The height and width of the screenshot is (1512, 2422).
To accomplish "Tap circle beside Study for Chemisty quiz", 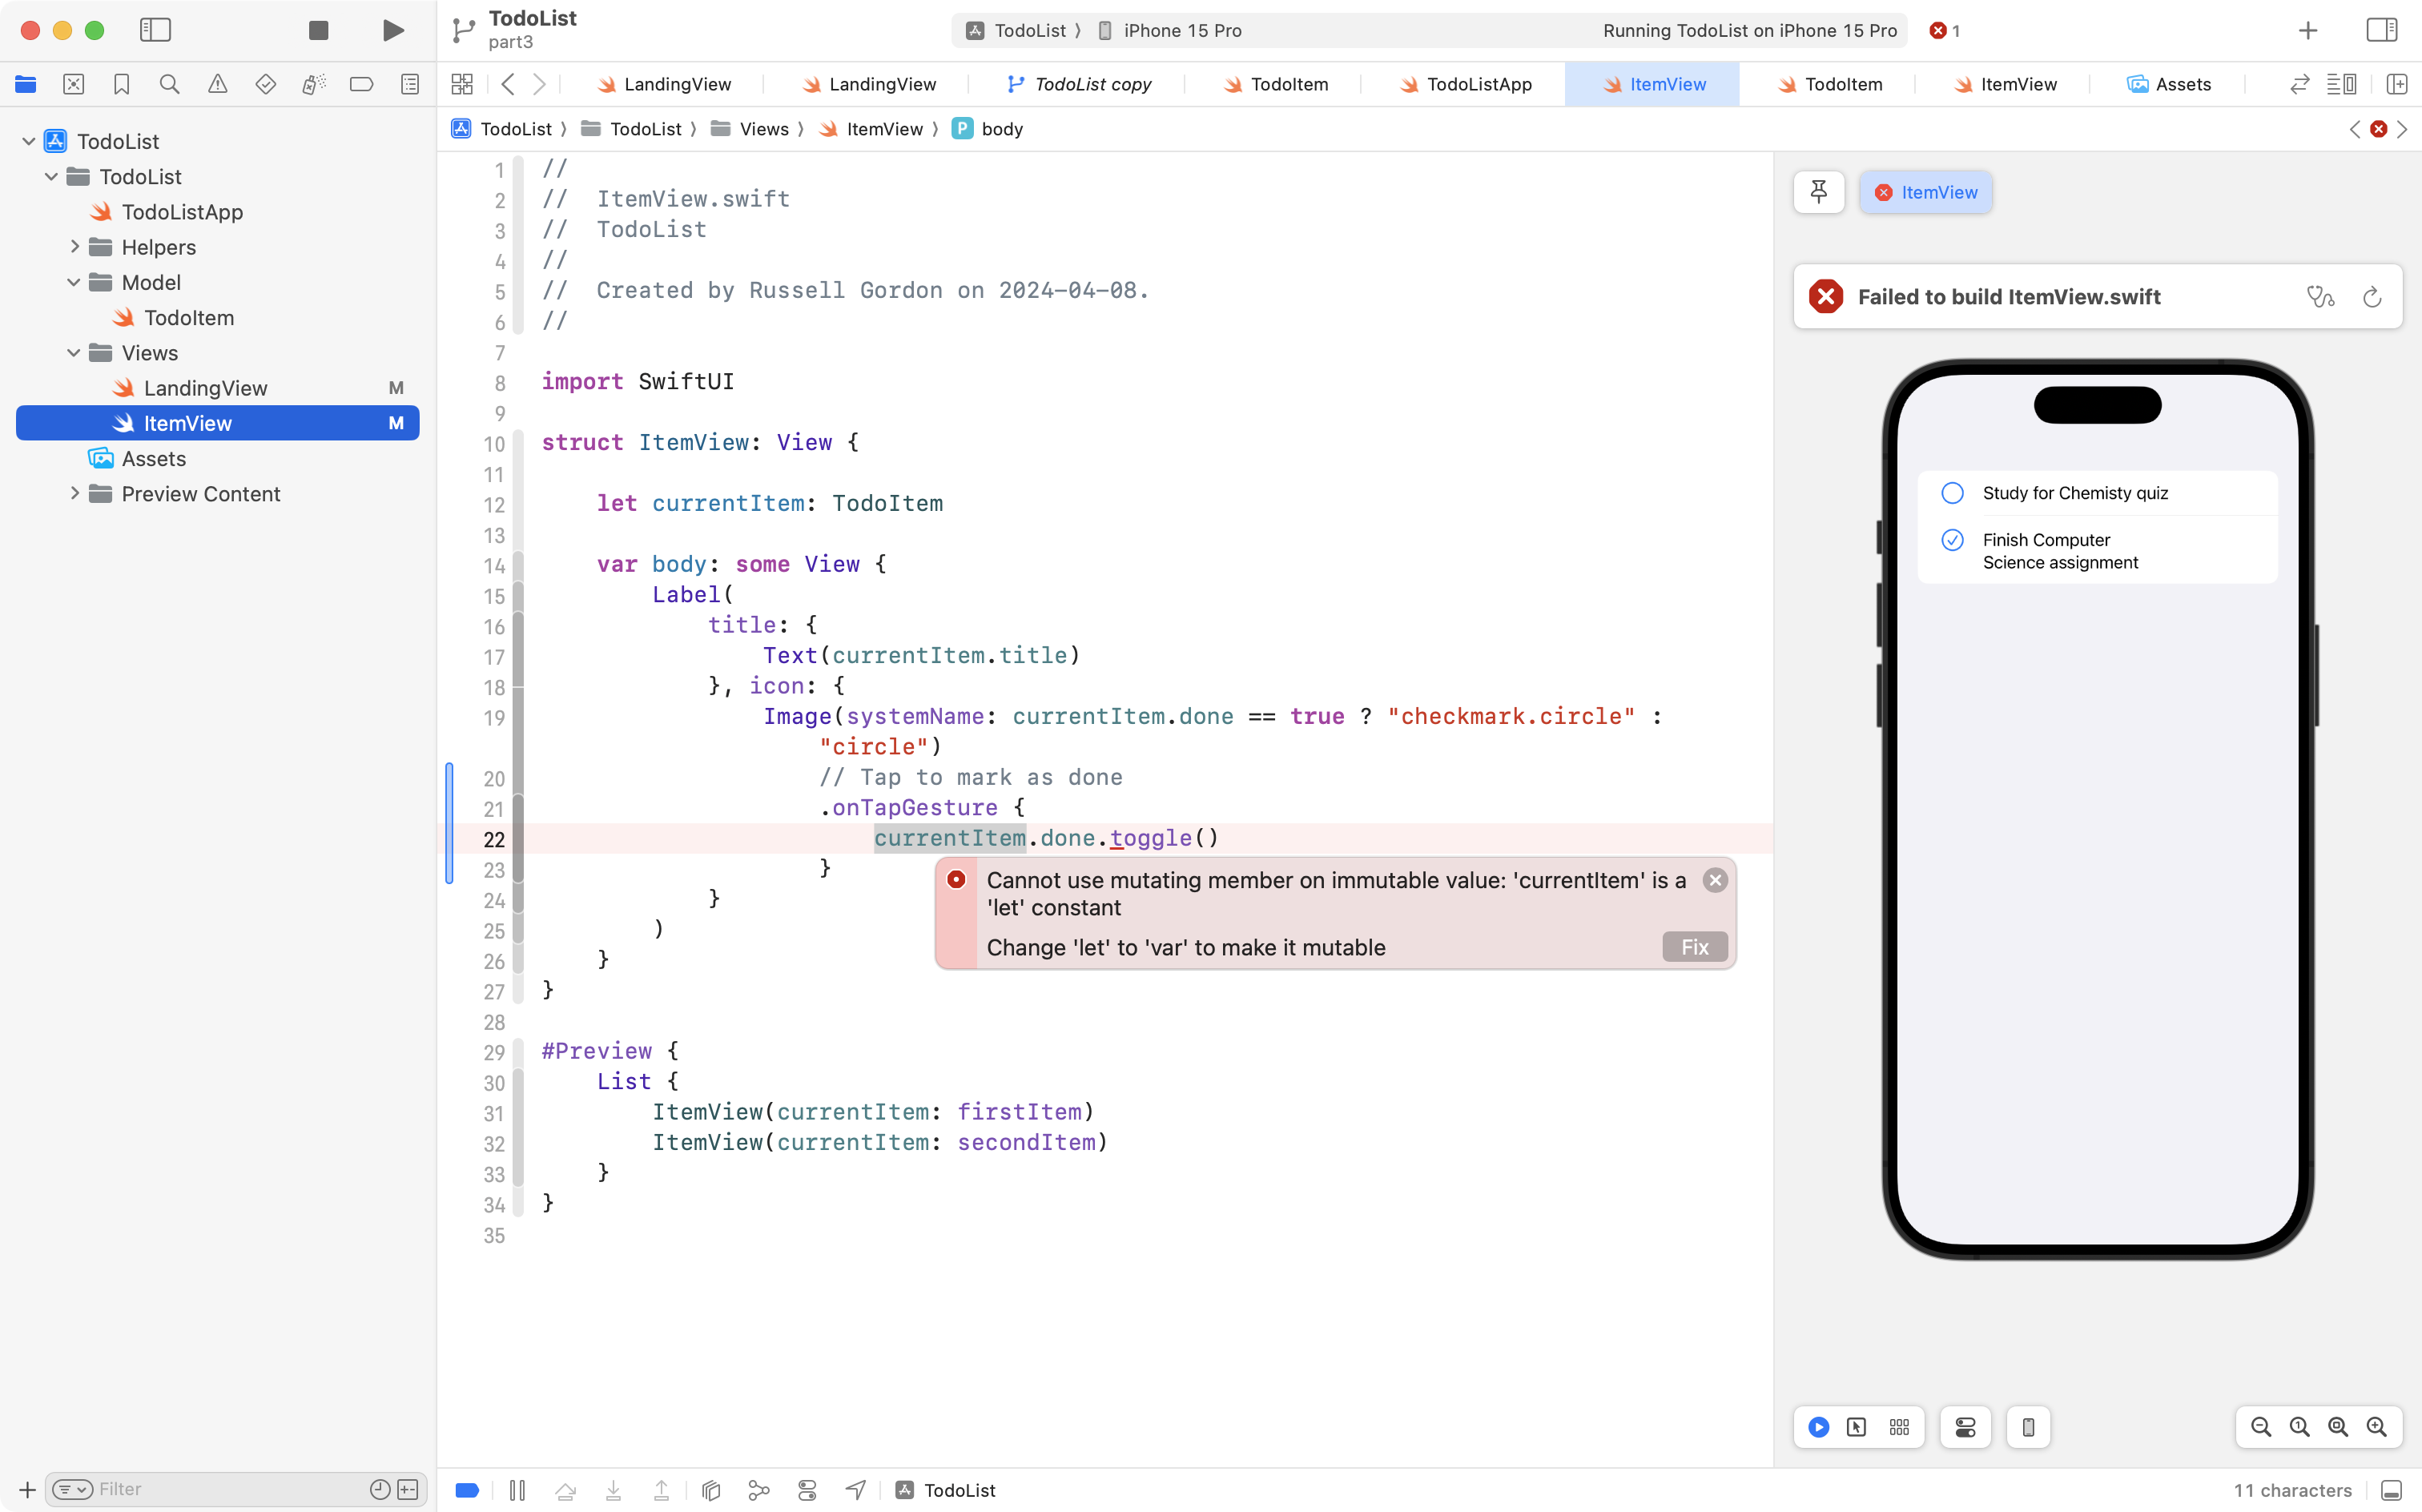I will (x=1952, y=493).
